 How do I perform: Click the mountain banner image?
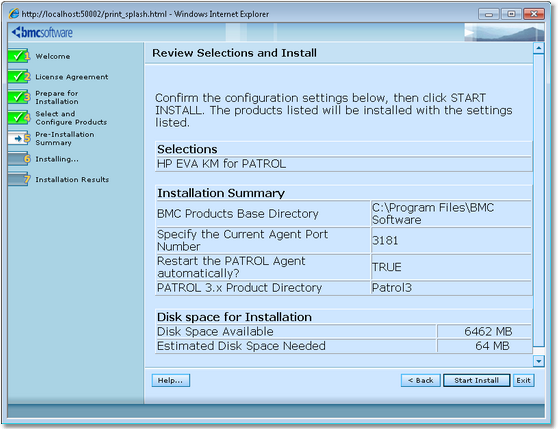(x=504, y=32)
